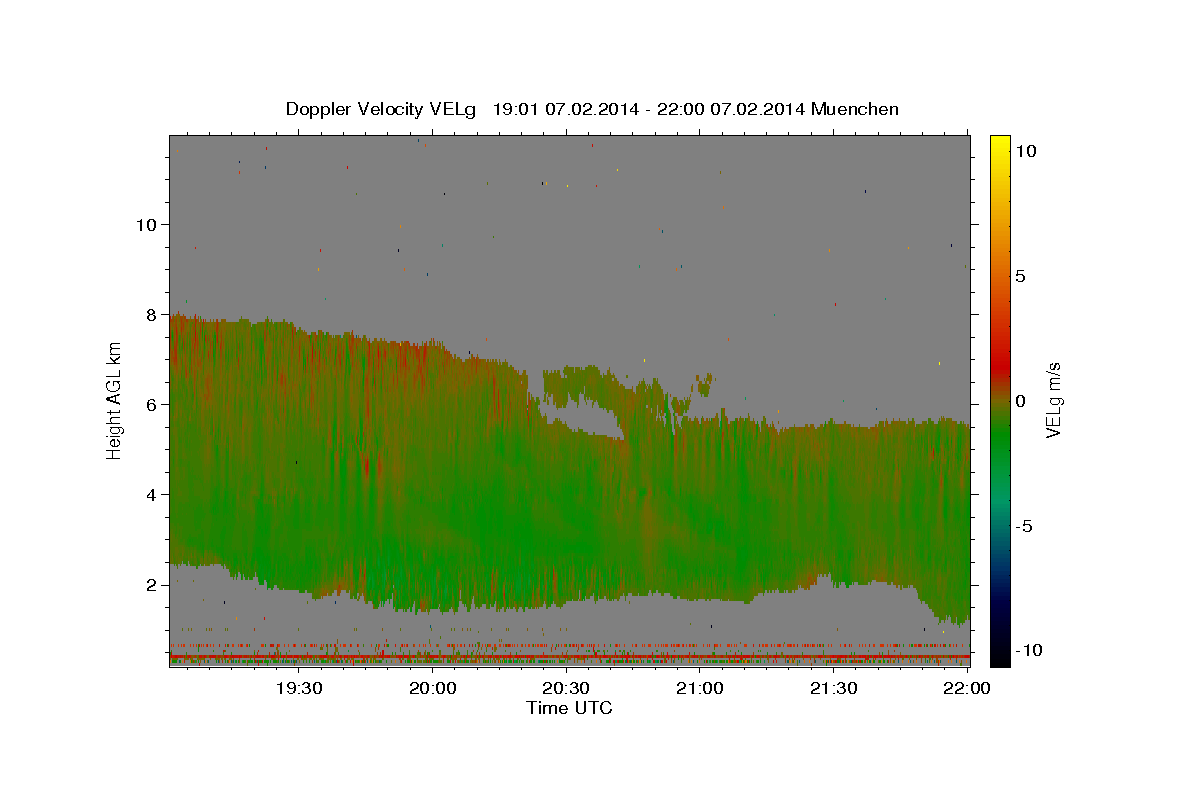This screenshot has height=800, width=1200.
Task: Click the colorbar value -10 label
Action: pos(1028,651)
